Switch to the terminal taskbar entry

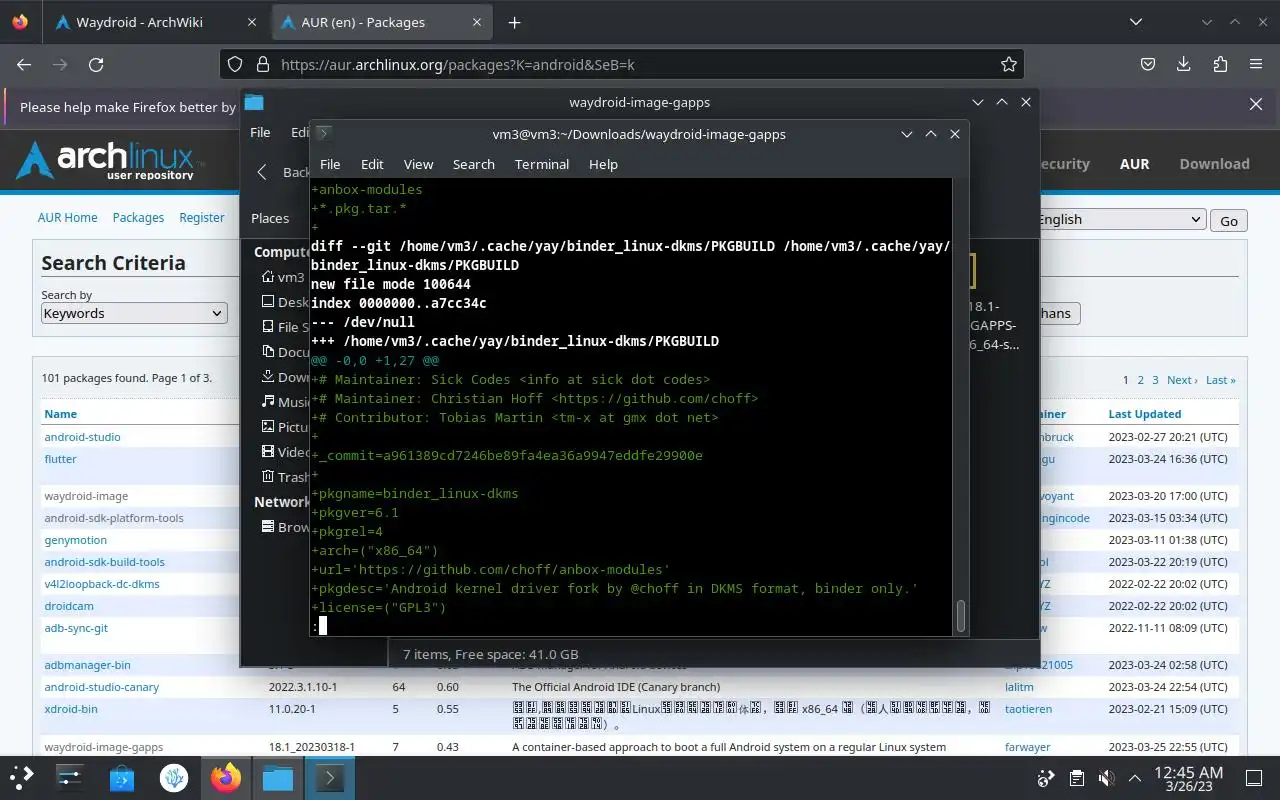330,777
